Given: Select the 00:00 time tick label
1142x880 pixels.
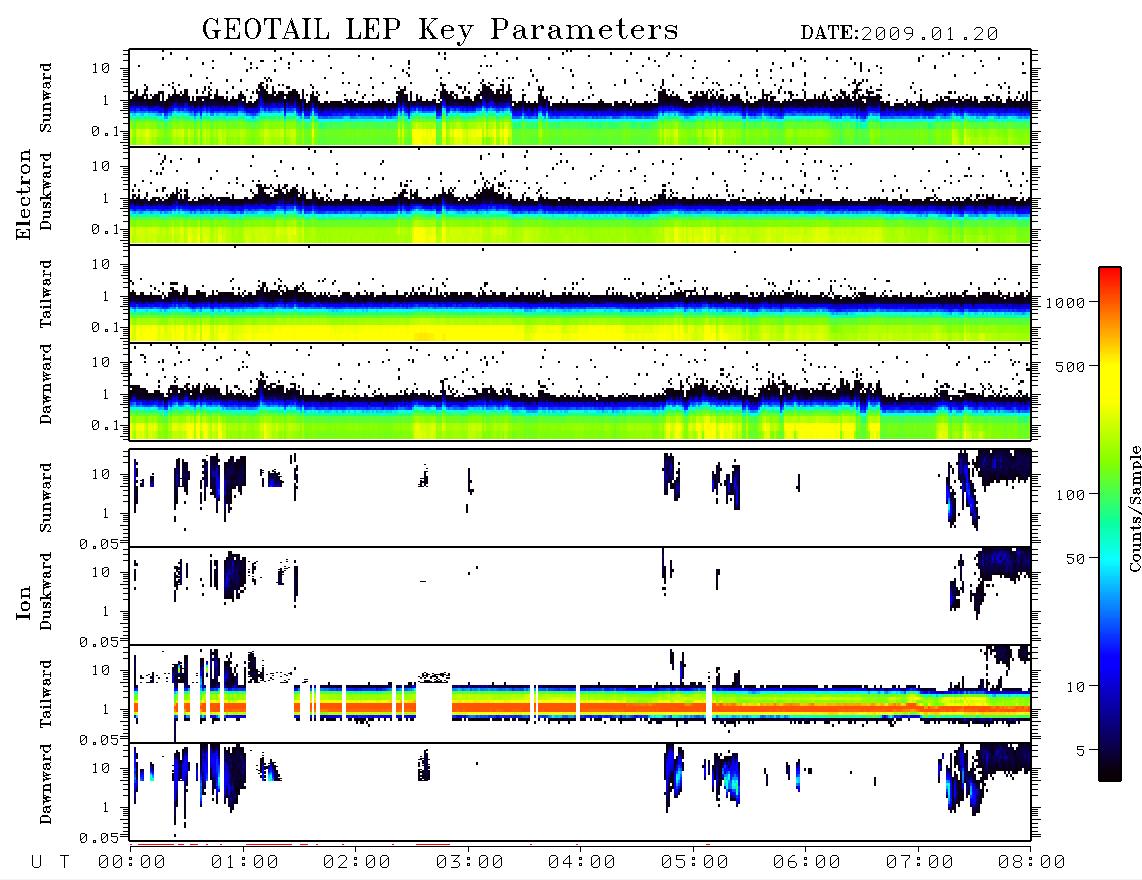Looking at the screenshot, I should [132, 863].
